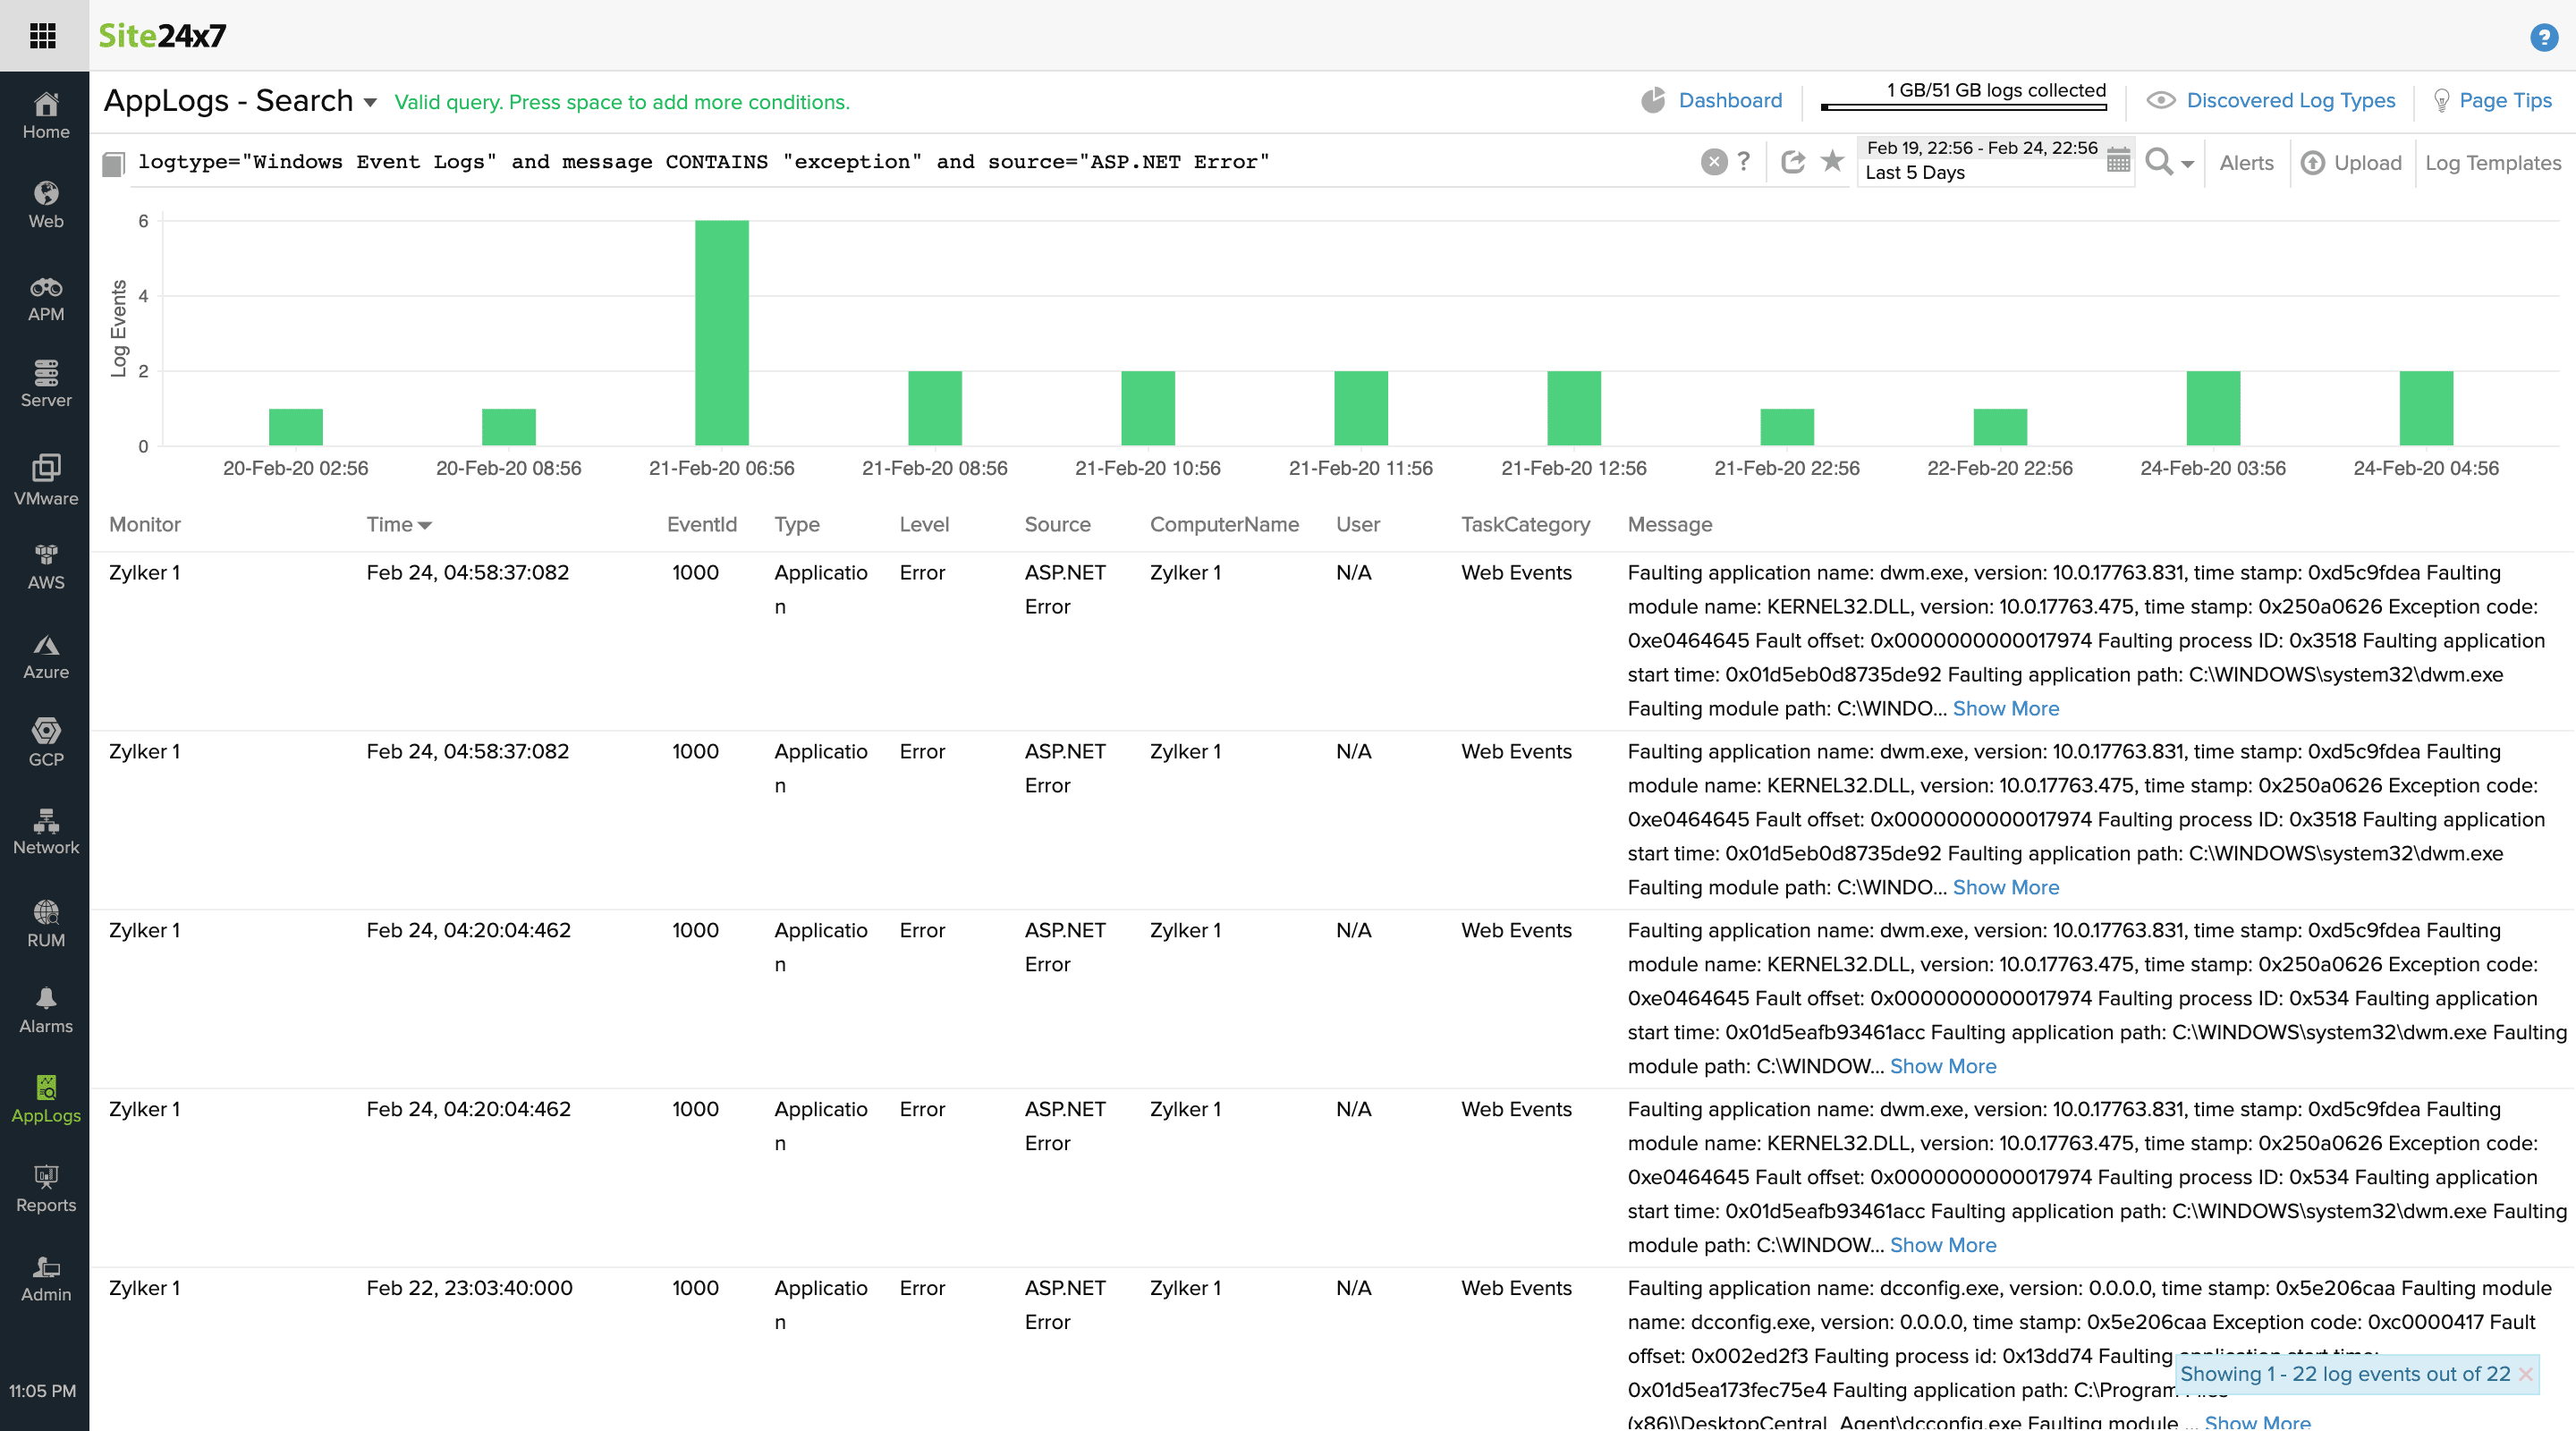The image size is (2576, 1431).
Task: Expand the AppLogs - Search title dropdown
Action: 370,102
